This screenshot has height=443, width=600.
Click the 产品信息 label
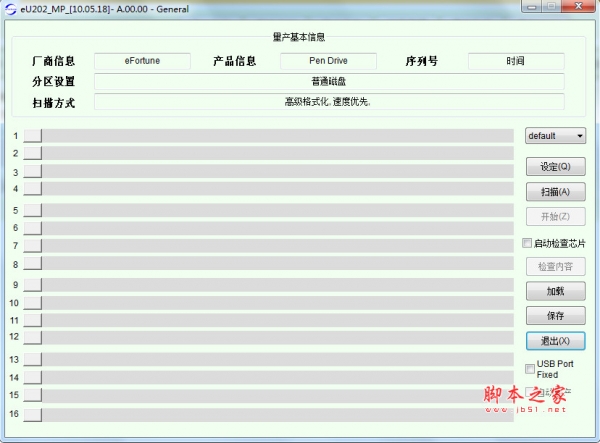pos(235,61)
